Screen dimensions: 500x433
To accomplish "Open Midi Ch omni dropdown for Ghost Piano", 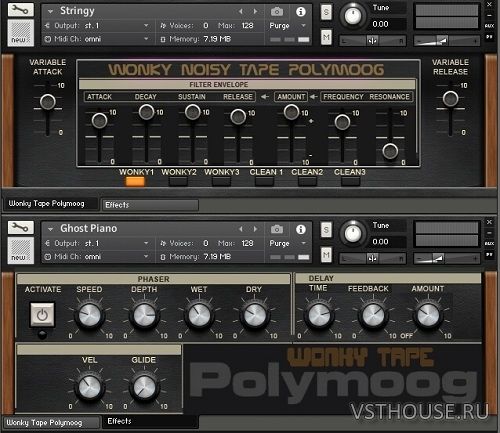I will coord(97,257).
